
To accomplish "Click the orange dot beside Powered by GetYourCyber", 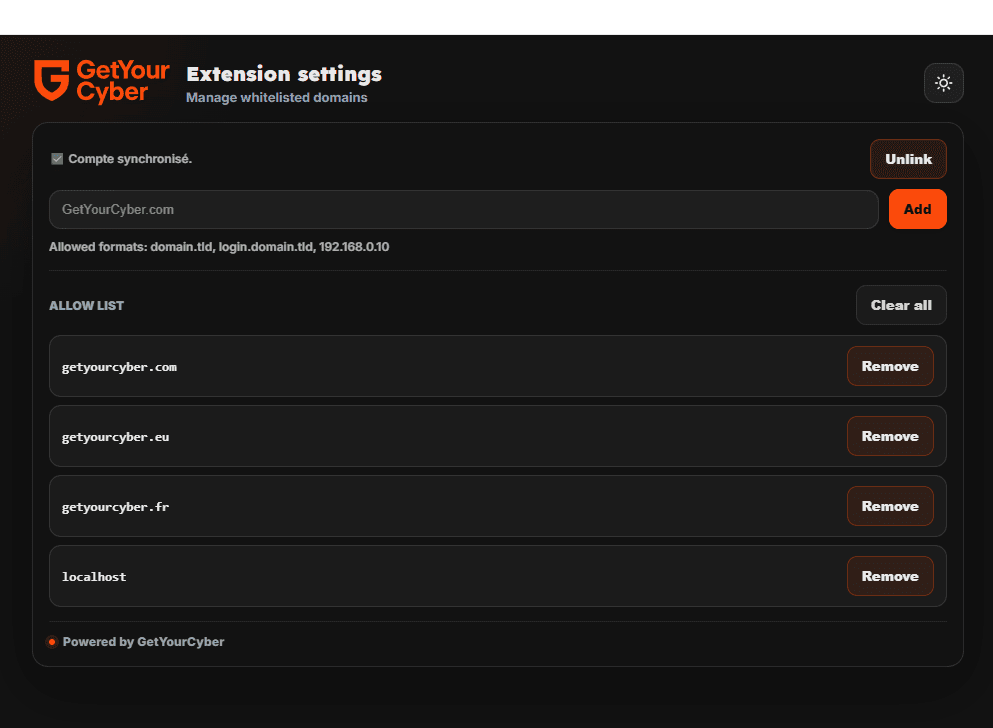I will [52, 642].
